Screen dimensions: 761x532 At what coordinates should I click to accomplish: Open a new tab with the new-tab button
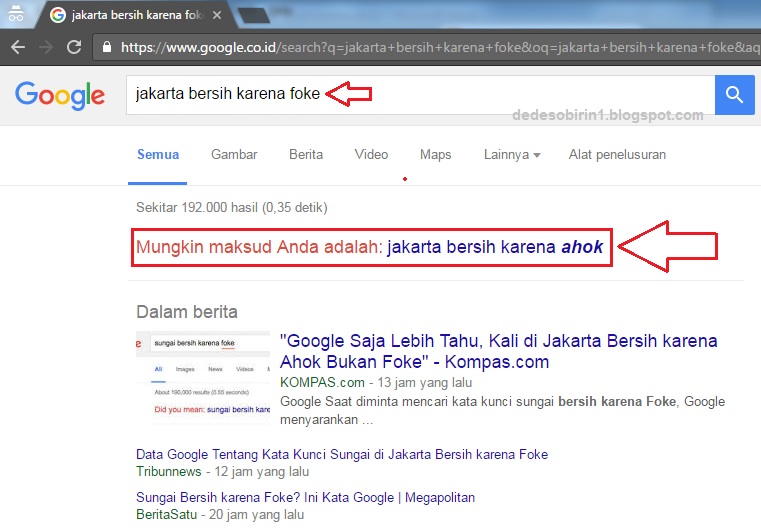tap(254, 15)
